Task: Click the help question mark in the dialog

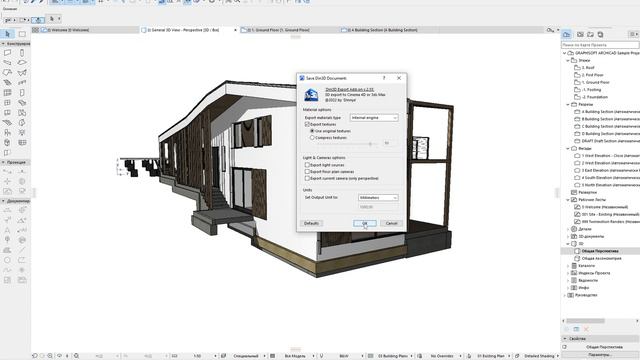Action: tap(384, 78)
